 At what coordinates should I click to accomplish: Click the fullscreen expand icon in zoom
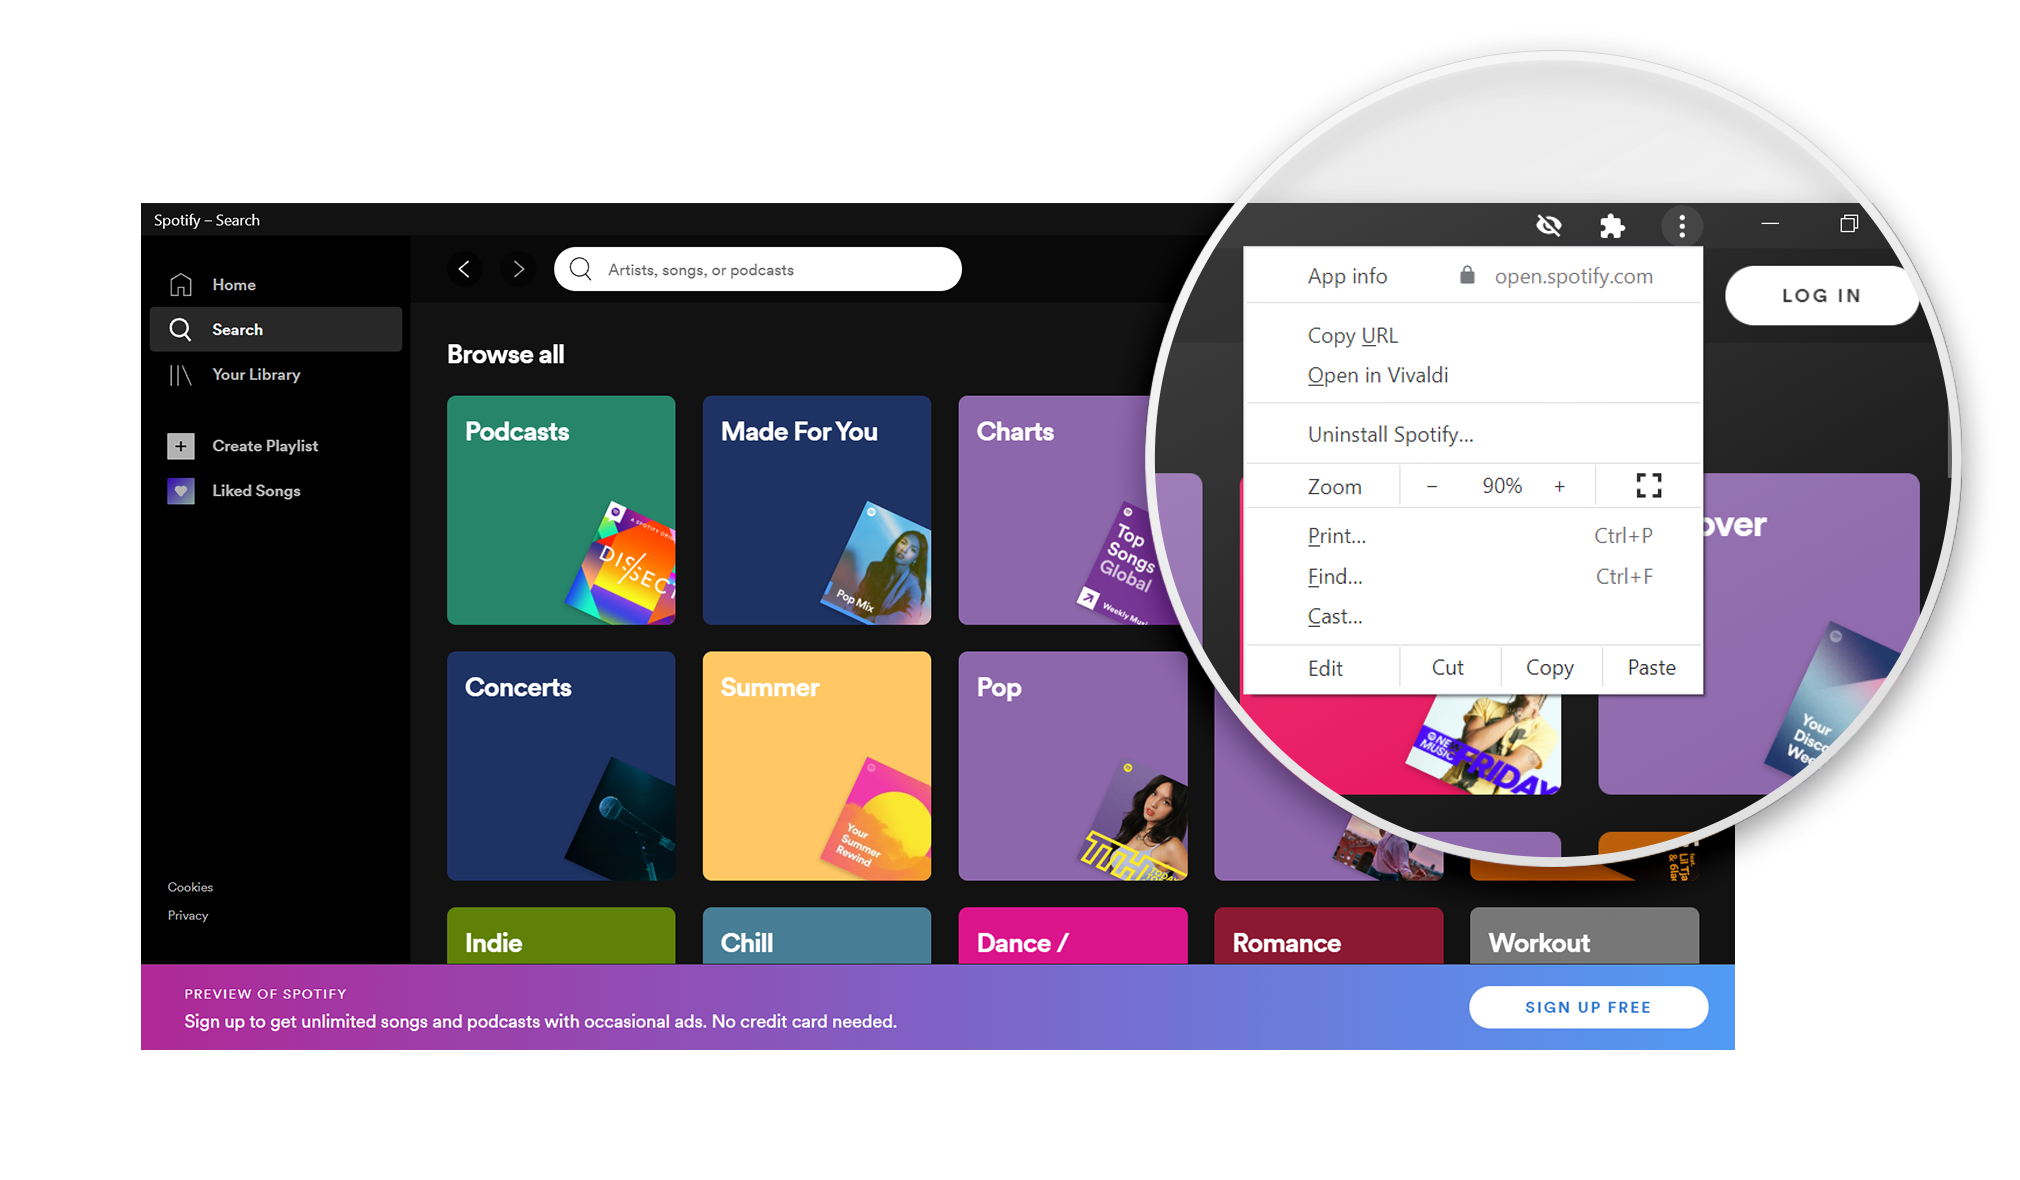(1649, 485)
